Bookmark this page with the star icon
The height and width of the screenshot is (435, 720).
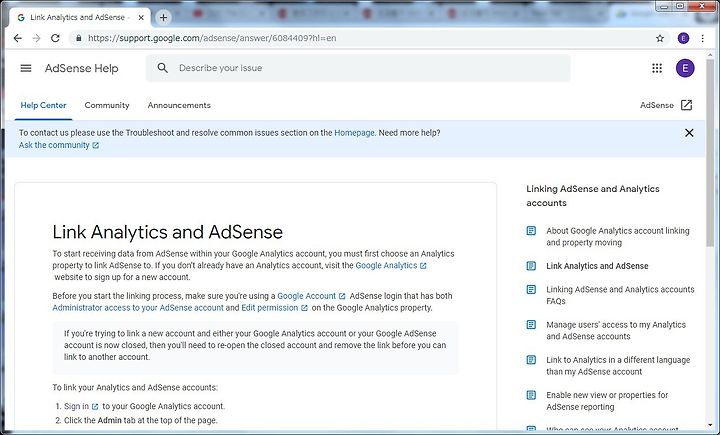click(x=660, y=38)
